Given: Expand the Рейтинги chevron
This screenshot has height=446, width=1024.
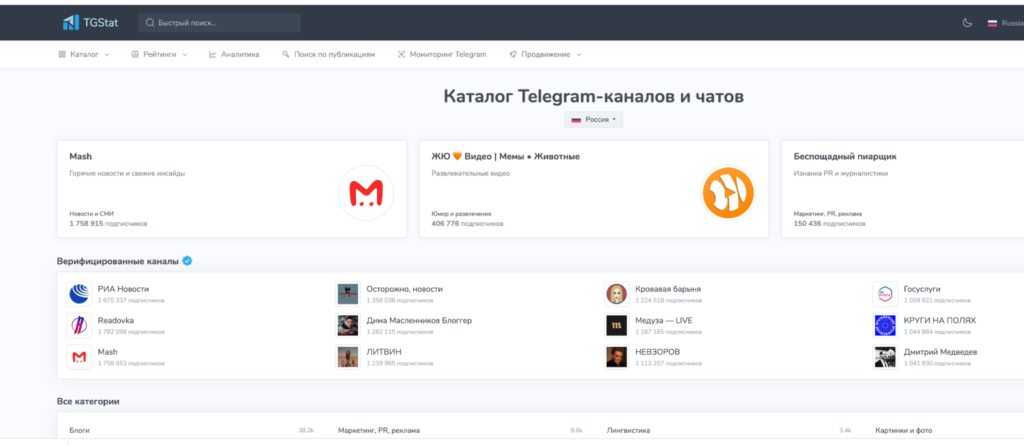Looking at the screenshot, I should (184, 55).
